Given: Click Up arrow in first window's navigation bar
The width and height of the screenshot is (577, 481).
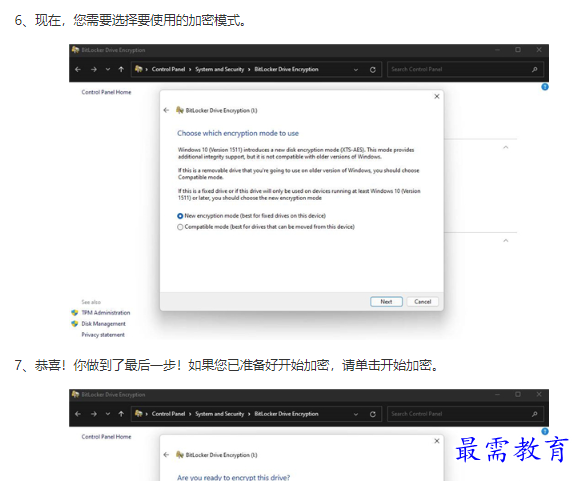Looking at the screenshot, I should click(121, 69).
